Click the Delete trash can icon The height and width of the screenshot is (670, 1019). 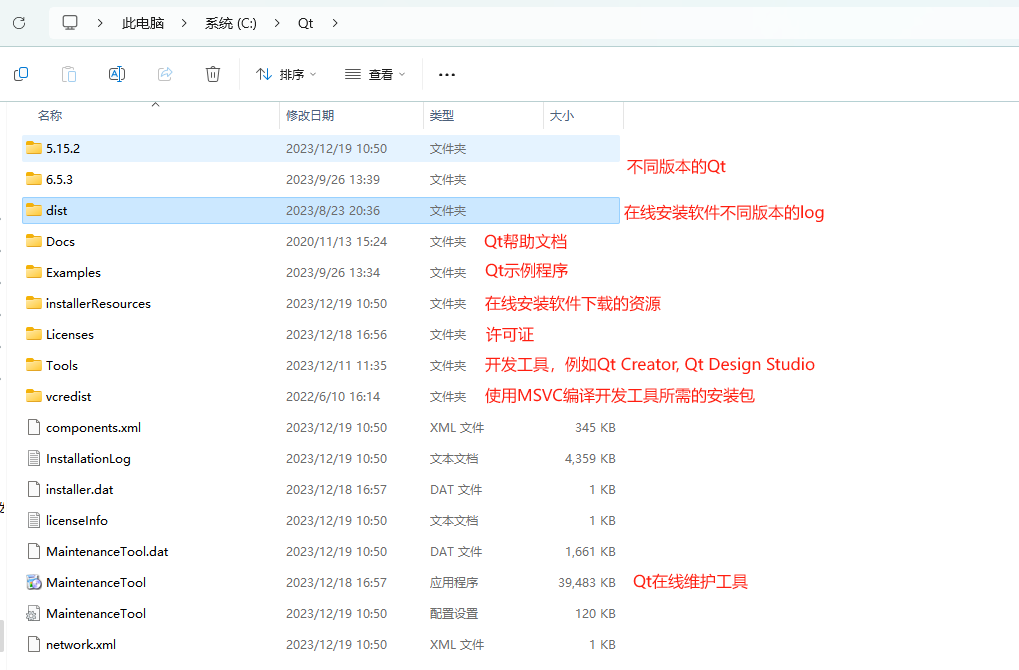(213, 74)
